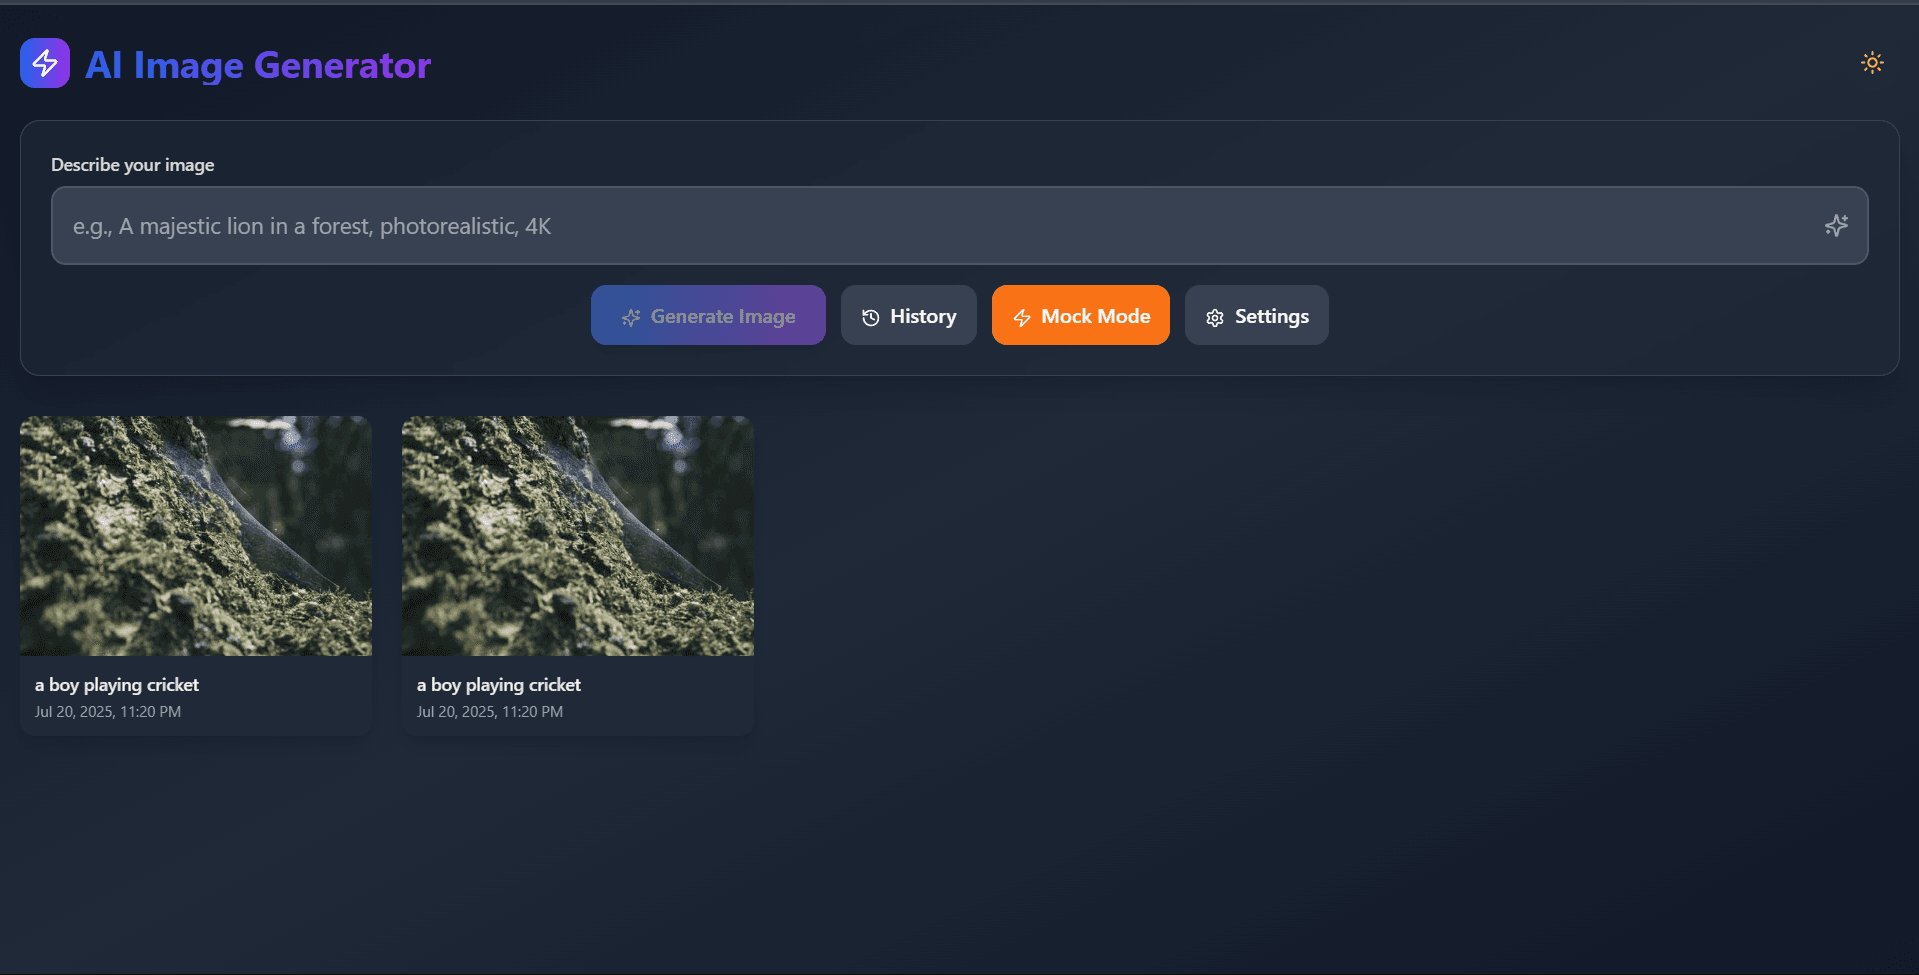This screenshot has width=1919, height=975.
Task: Click the gear icon on Settings button
Action: pyautogui.click(x=1215, y=317)
